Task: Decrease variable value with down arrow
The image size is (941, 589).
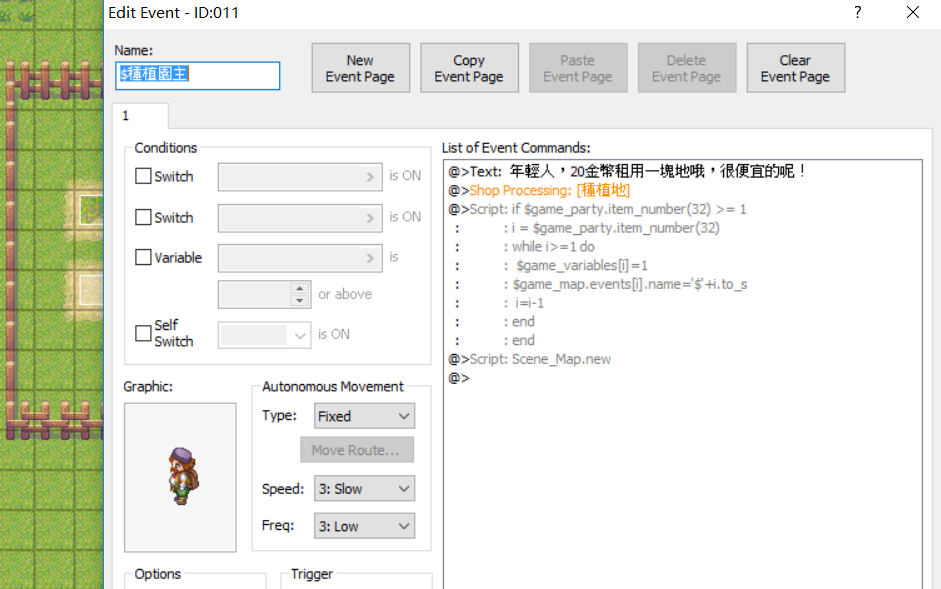Action: 299,301
